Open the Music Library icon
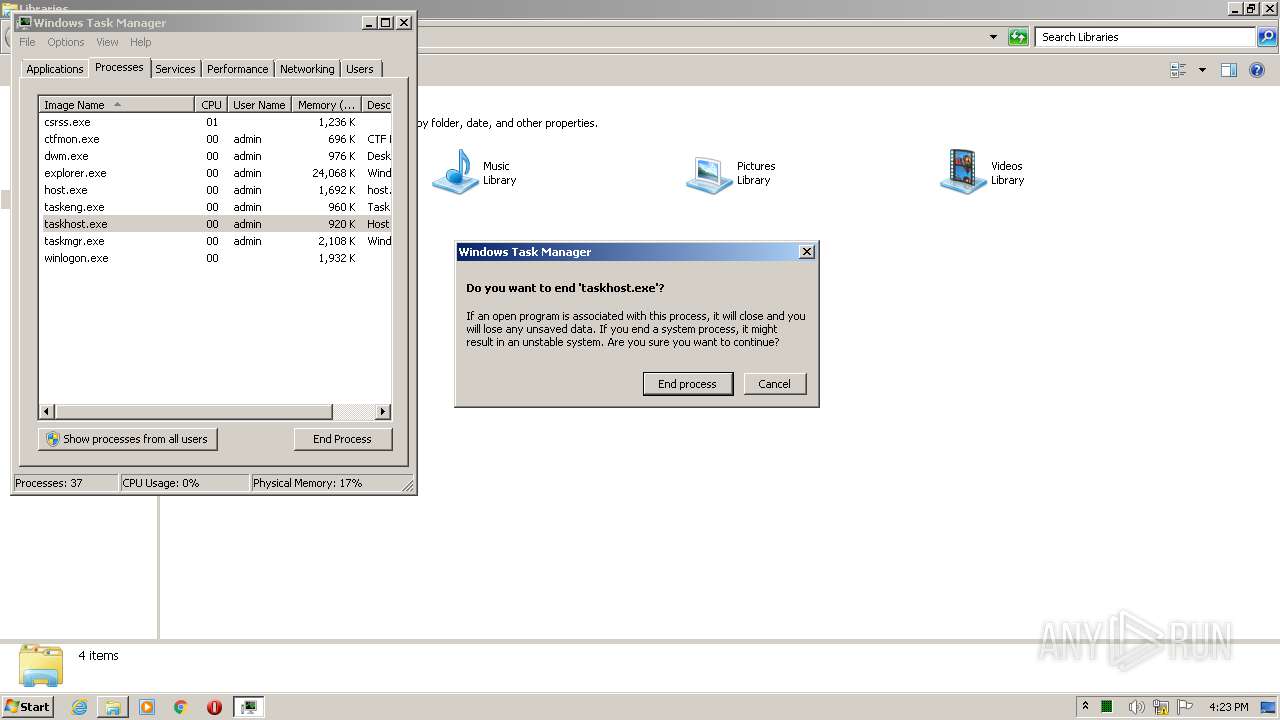The width and height of the screenshot is (1280, 720). pyautogui.click(x=457, y=172)
